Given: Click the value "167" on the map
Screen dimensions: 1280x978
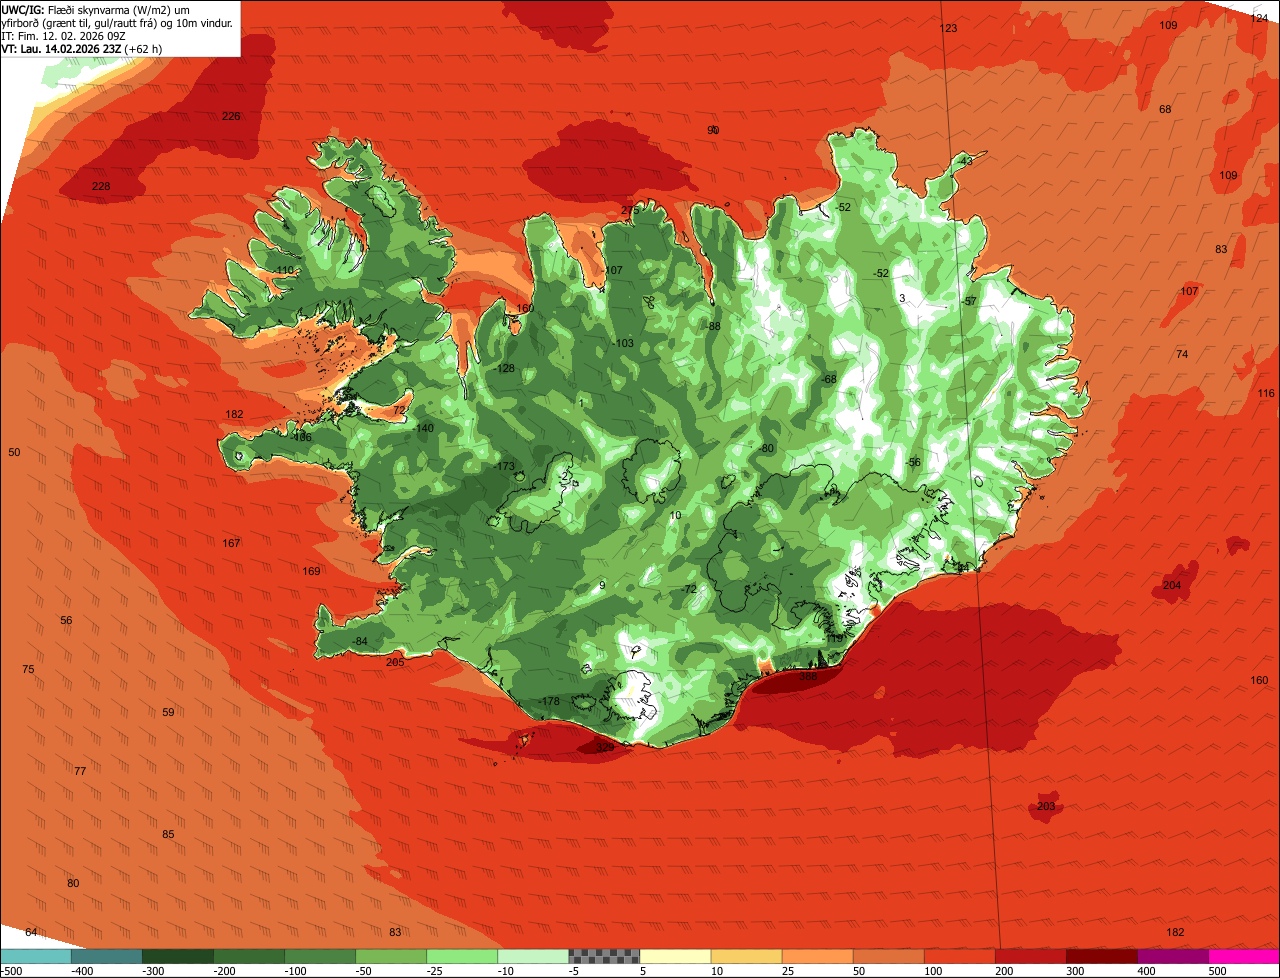Looking at the screenshot, I should [x=231, y=543].
